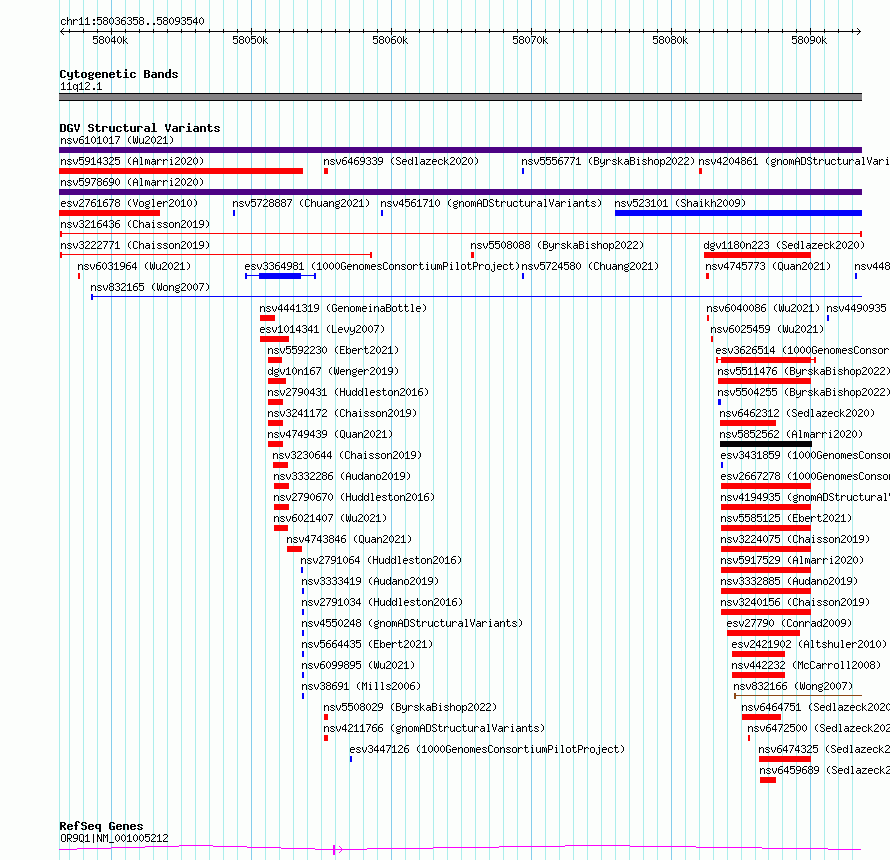Image resolution: width=890 pixels, height=860 pixels.
Task: Open esv1014341 (Levy2007) label
Action: [322, 329]
